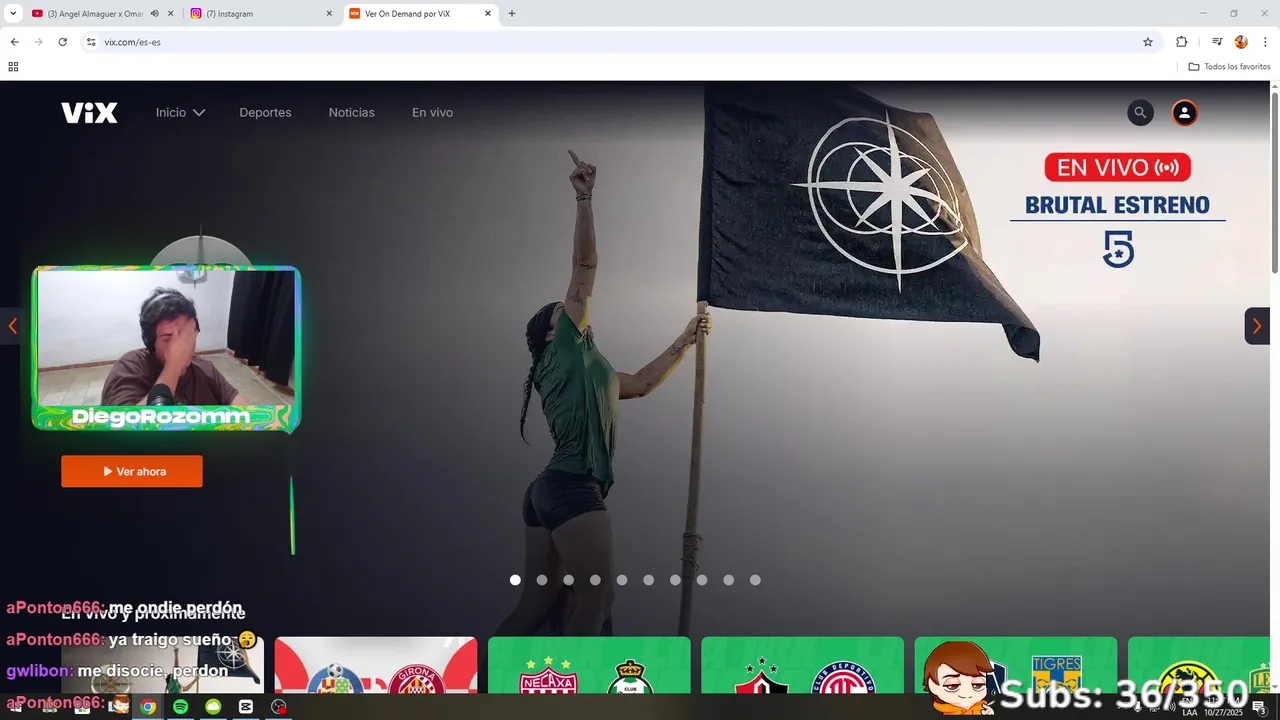Image resolution: width=1280 pixels, height=720 pixels.
Task: Expand the Inicio dropdown menu
Action: point(180,113)
